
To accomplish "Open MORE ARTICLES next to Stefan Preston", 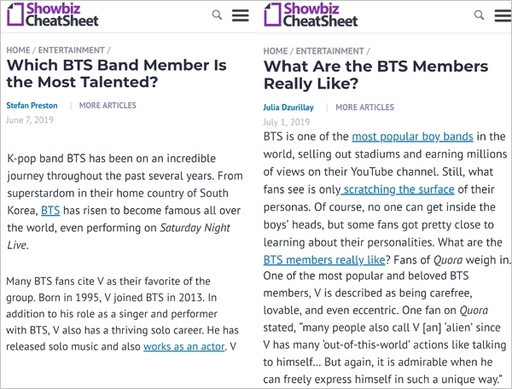I will pos(108,106).
